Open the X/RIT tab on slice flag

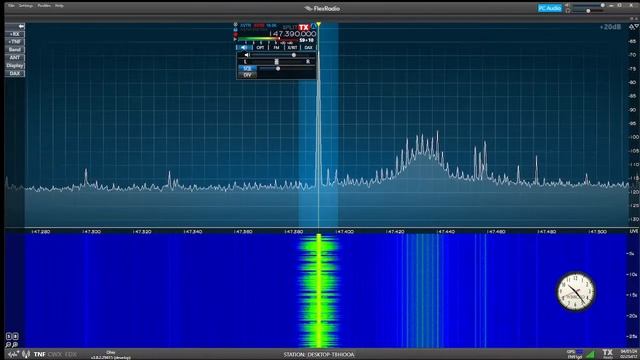292,47
